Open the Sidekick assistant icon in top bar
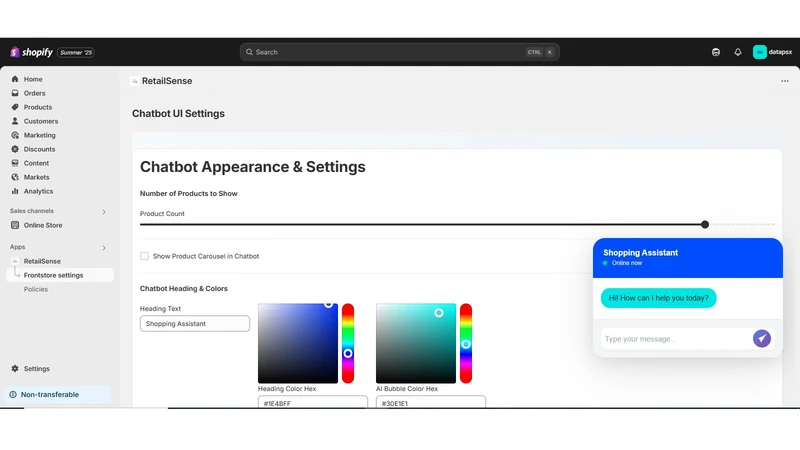The height and width of the screenshot is (450, 800). click(716, 52)
